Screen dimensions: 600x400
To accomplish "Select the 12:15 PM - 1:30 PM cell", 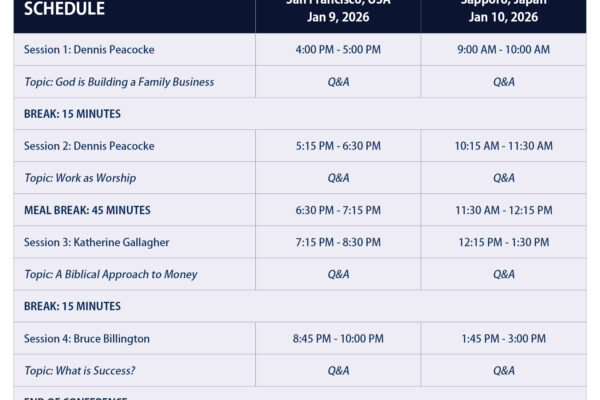I will pyautogui.click(x=503, y=242).
